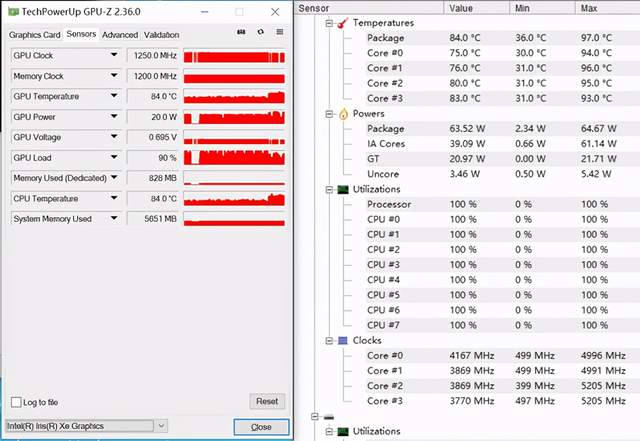Select the Sensors tab

[81, 34]
